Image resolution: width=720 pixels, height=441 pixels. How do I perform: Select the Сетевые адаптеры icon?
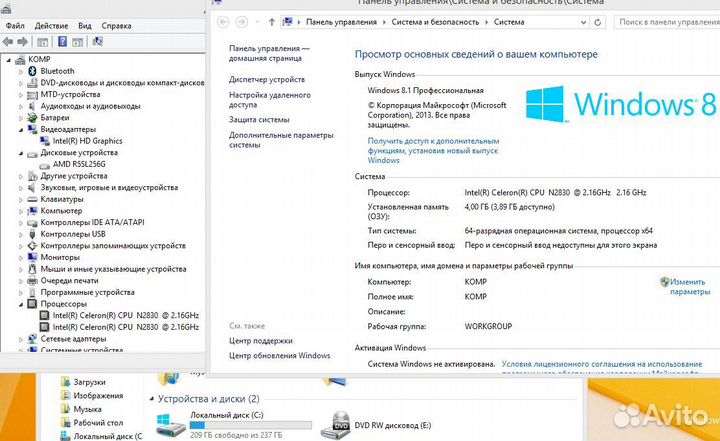32,339
